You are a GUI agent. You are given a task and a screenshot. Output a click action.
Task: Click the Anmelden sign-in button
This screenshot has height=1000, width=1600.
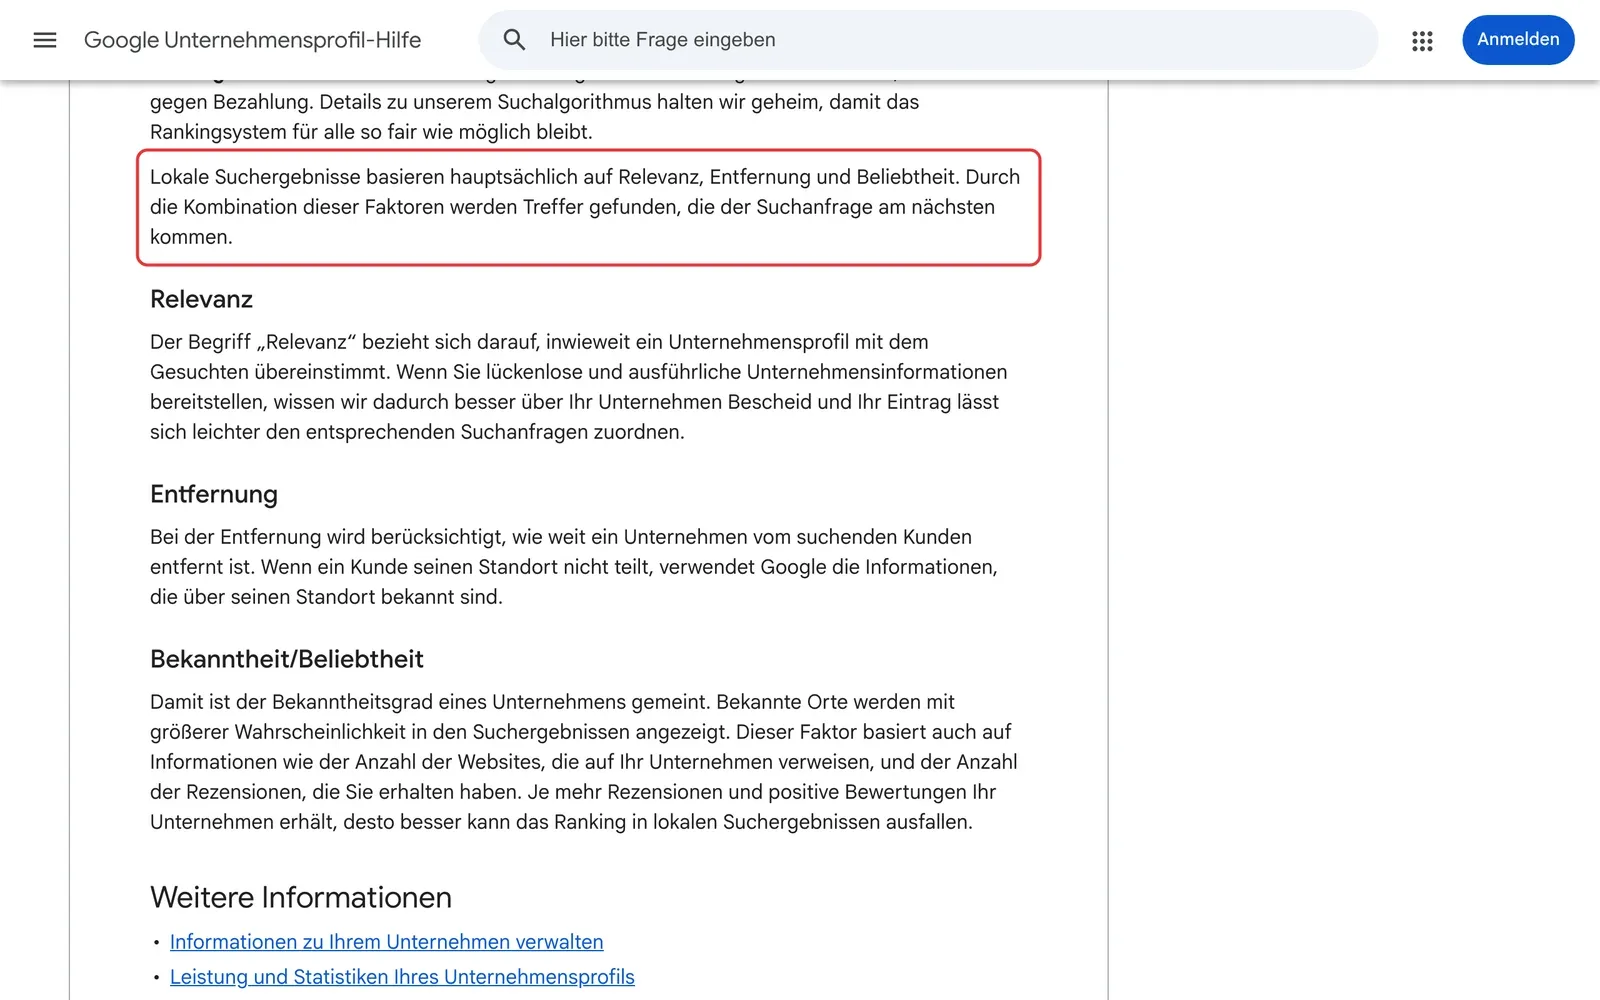1518,40
